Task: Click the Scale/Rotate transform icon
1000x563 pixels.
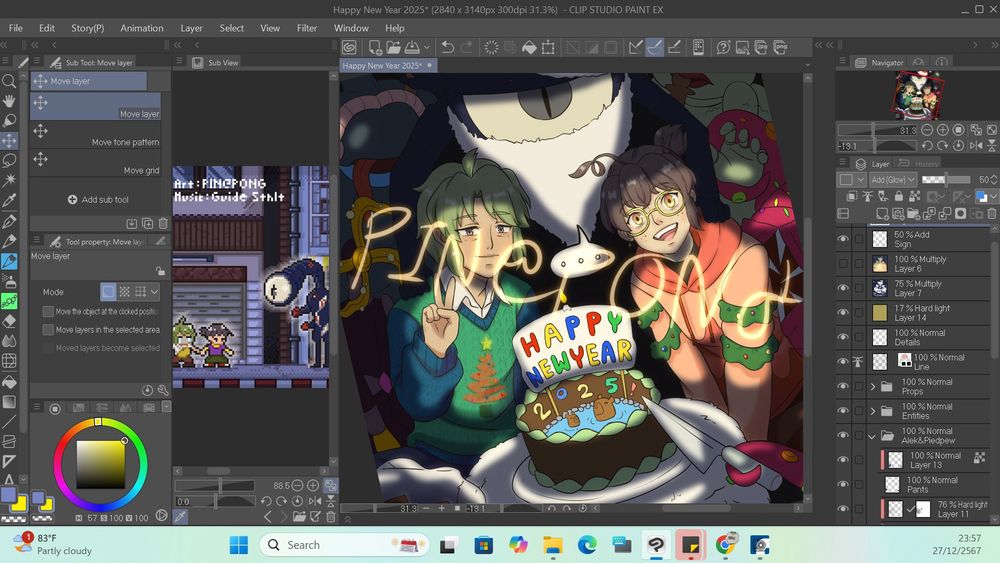Action: click(x=548, y=47)
